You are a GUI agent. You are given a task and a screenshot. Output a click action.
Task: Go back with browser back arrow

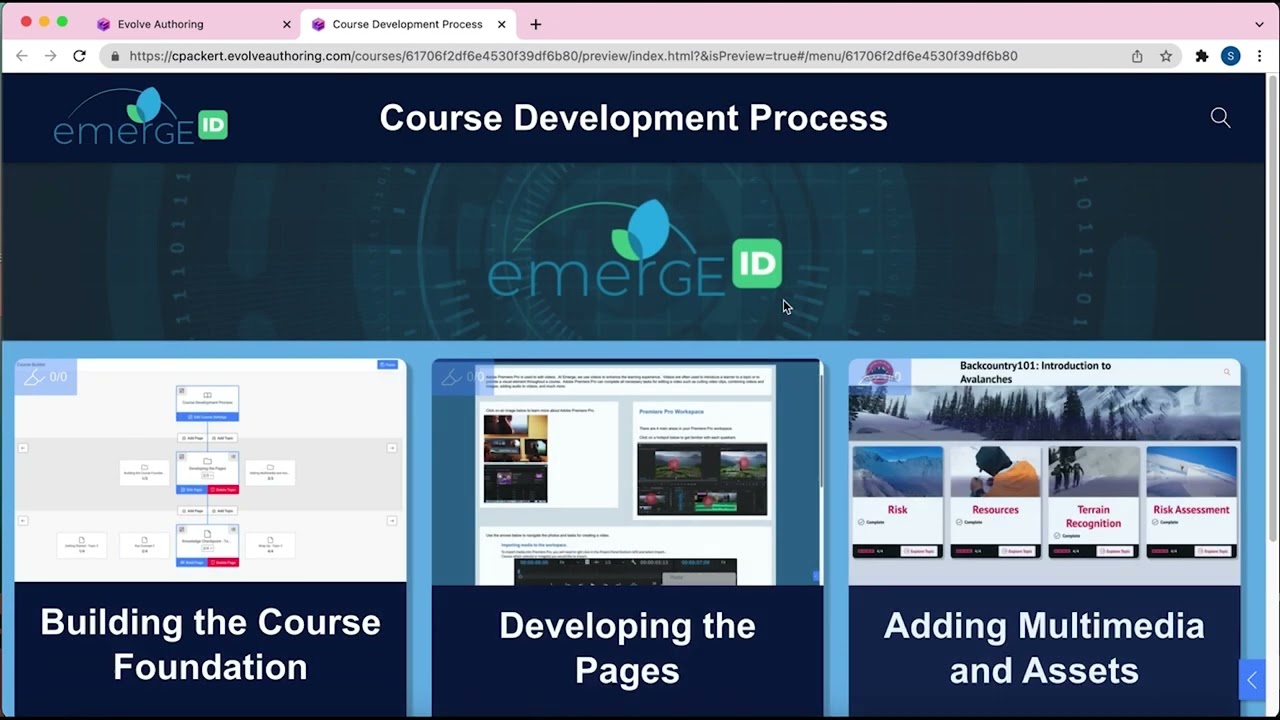[22, 56]
